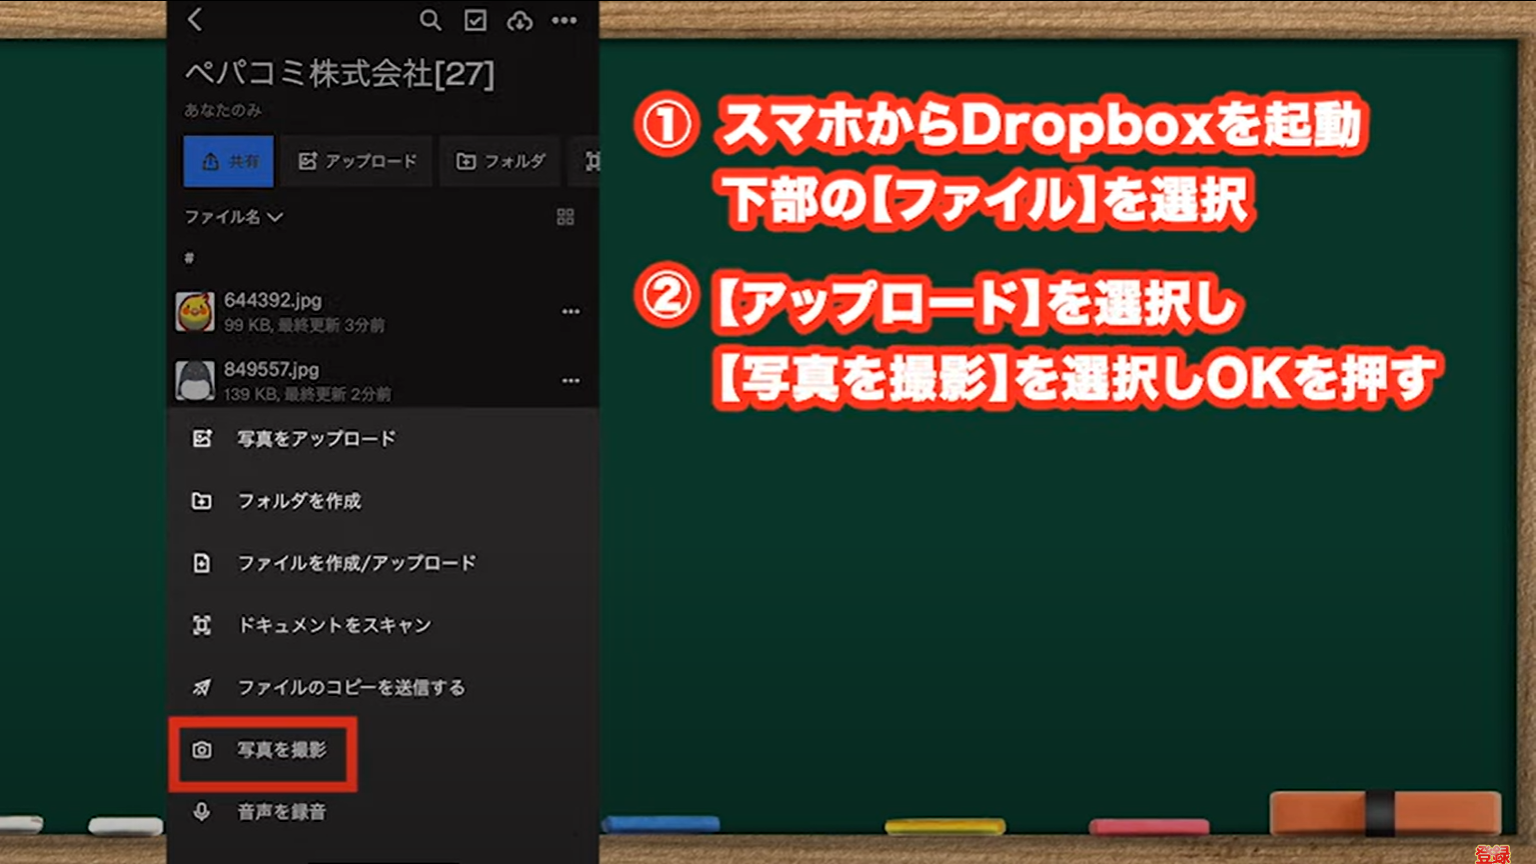Choose ファイルのコピーを送信する menu item
The height and width of the screenshot is (864, 1536).
(x=383, y=687)
